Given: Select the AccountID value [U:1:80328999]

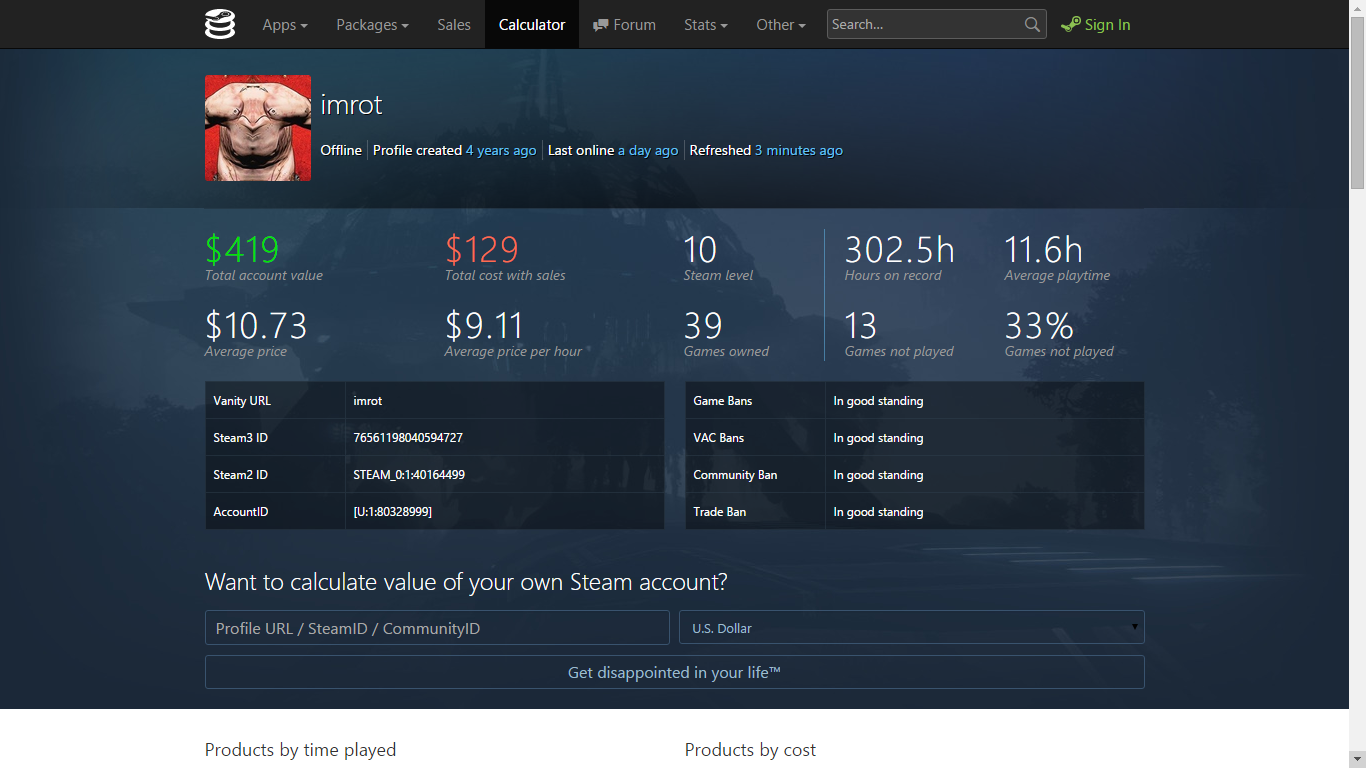Looking at the screenshot, I should (x=393, y=512).
